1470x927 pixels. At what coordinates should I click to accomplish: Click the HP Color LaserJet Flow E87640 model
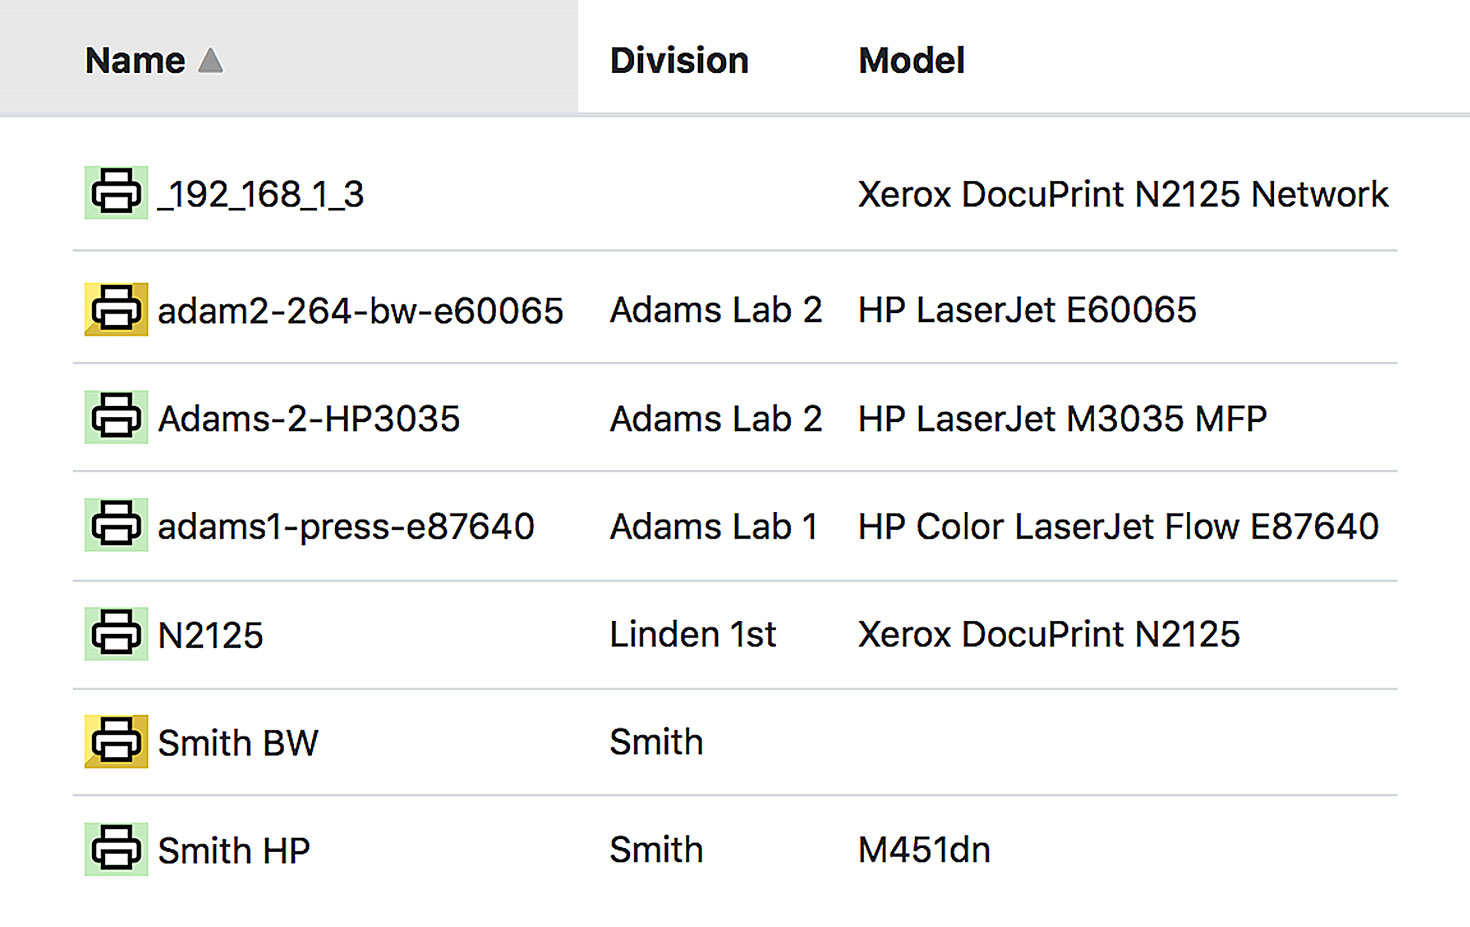(x=1118, y=527)
